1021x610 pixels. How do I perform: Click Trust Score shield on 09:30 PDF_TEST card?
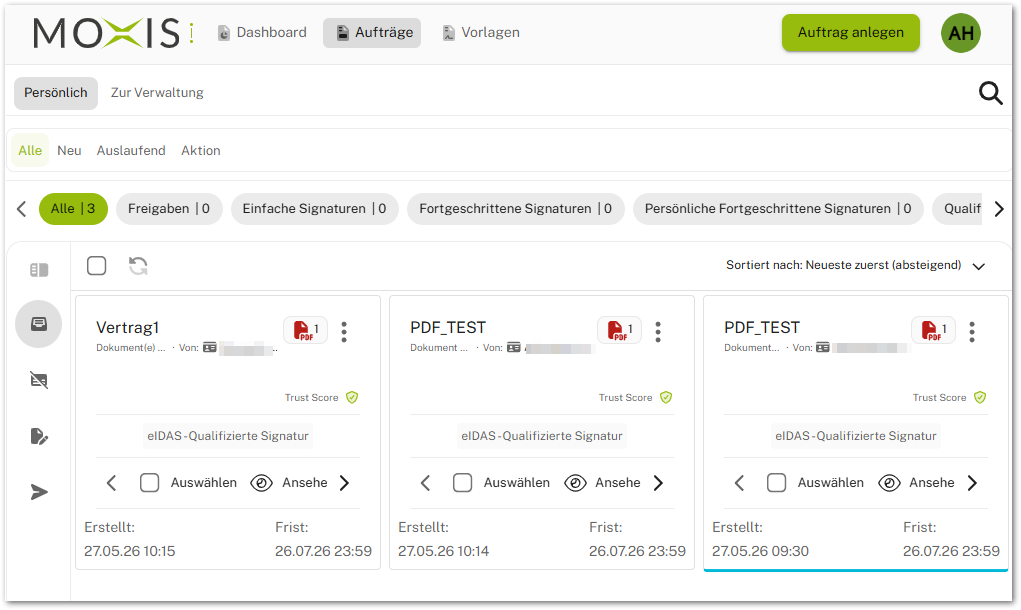click(x=980, y=397)
